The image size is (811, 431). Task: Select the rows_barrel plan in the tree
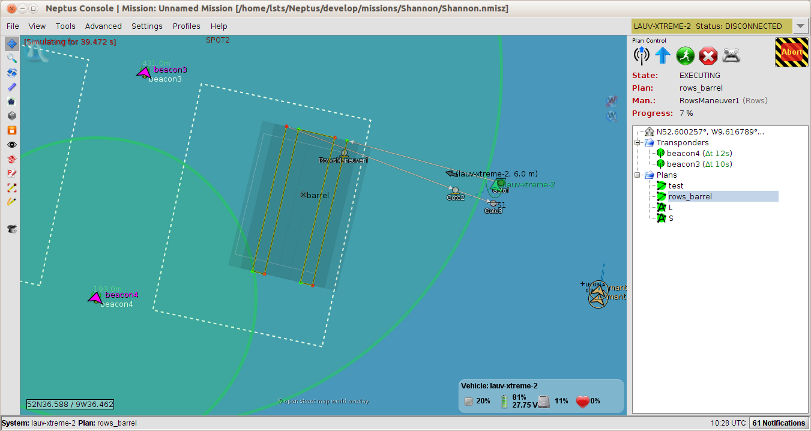click(689, 197)
